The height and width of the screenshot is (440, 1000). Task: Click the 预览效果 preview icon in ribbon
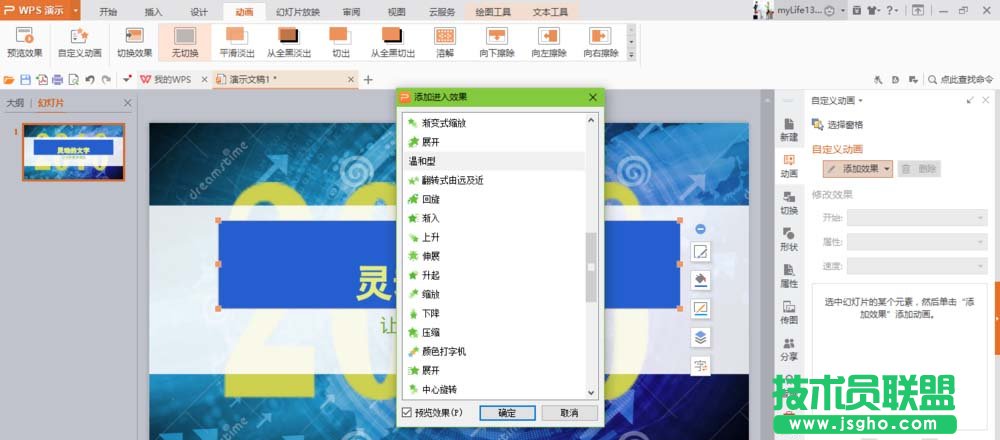coord(24,36)
